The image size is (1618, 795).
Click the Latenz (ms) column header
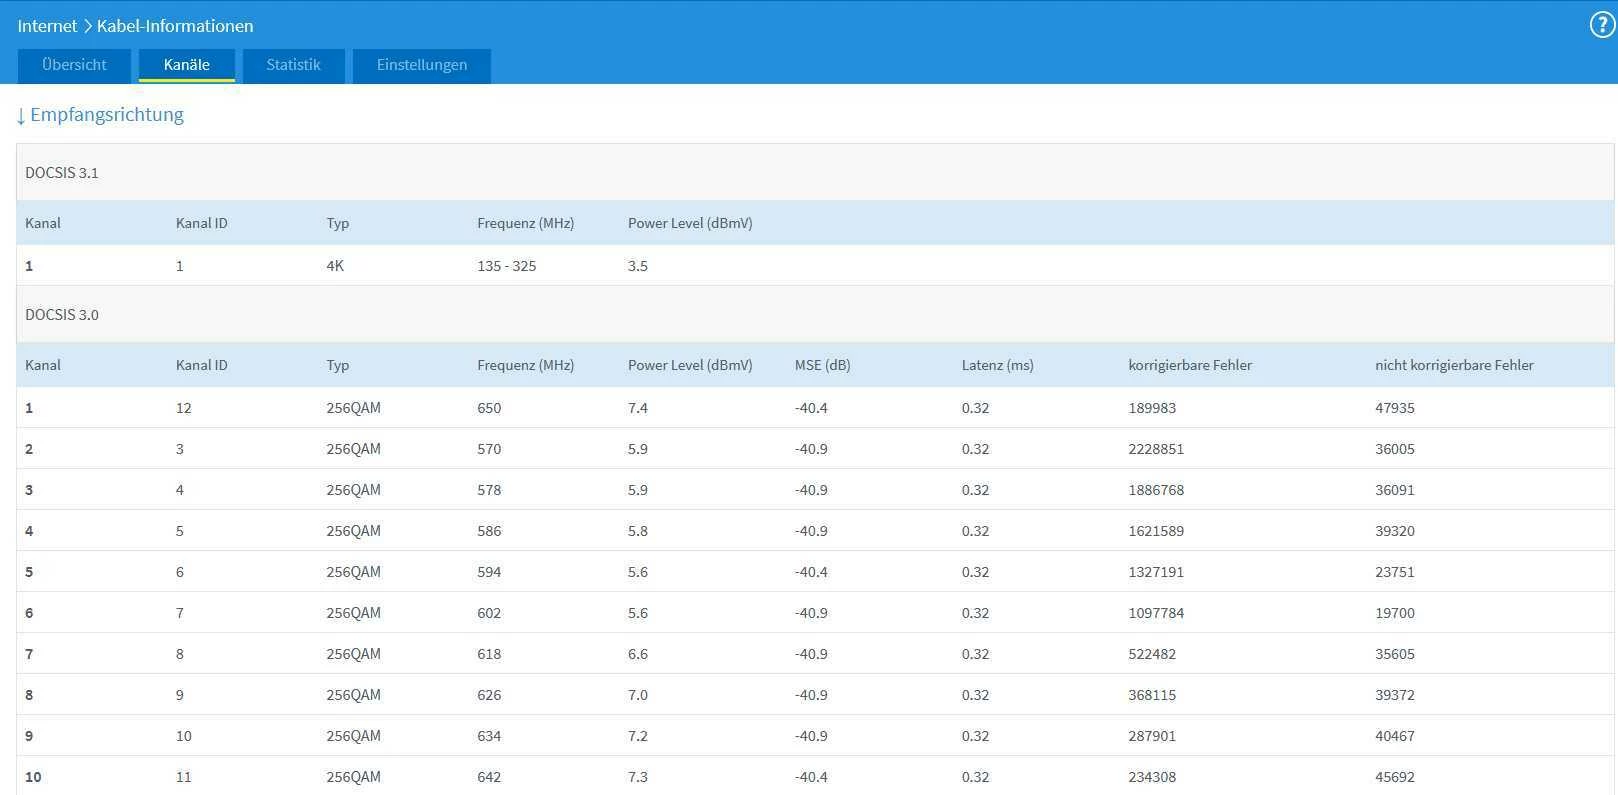(x=998, y=365)
